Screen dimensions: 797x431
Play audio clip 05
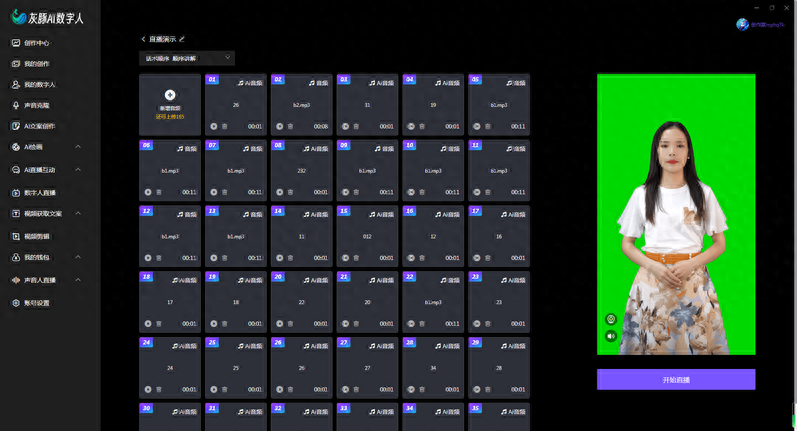tap(477, 127)
